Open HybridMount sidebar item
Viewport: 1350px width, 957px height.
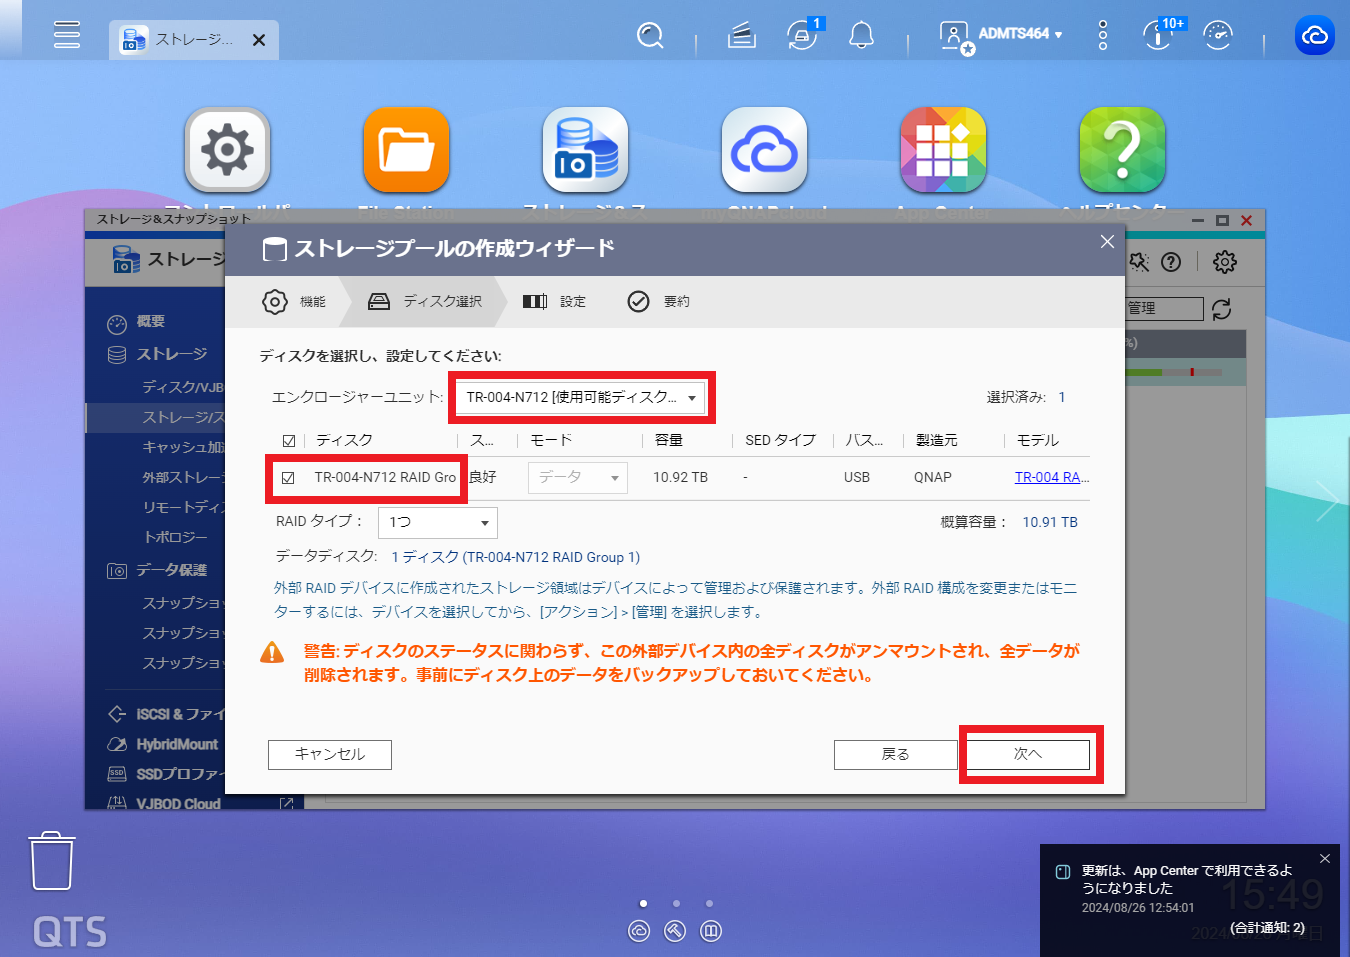pos(177,744)
